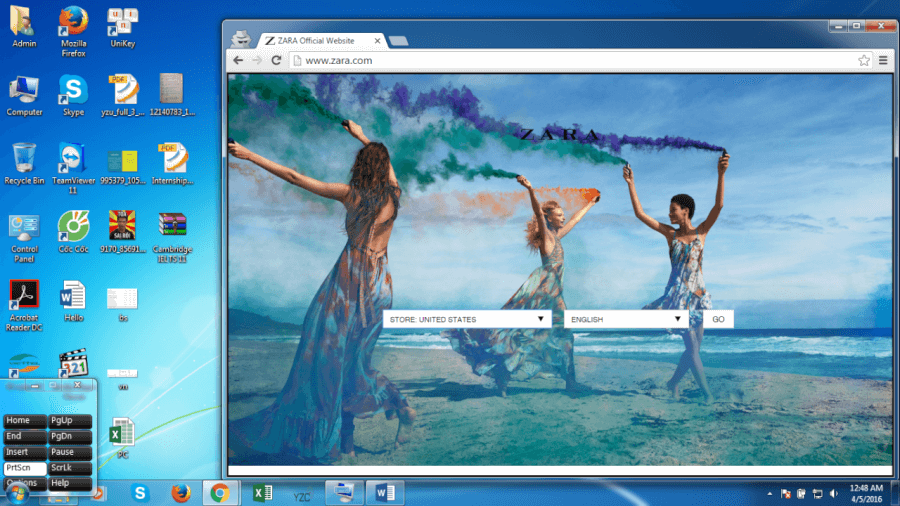Reload the Zara page

click(x=276, y=60)
